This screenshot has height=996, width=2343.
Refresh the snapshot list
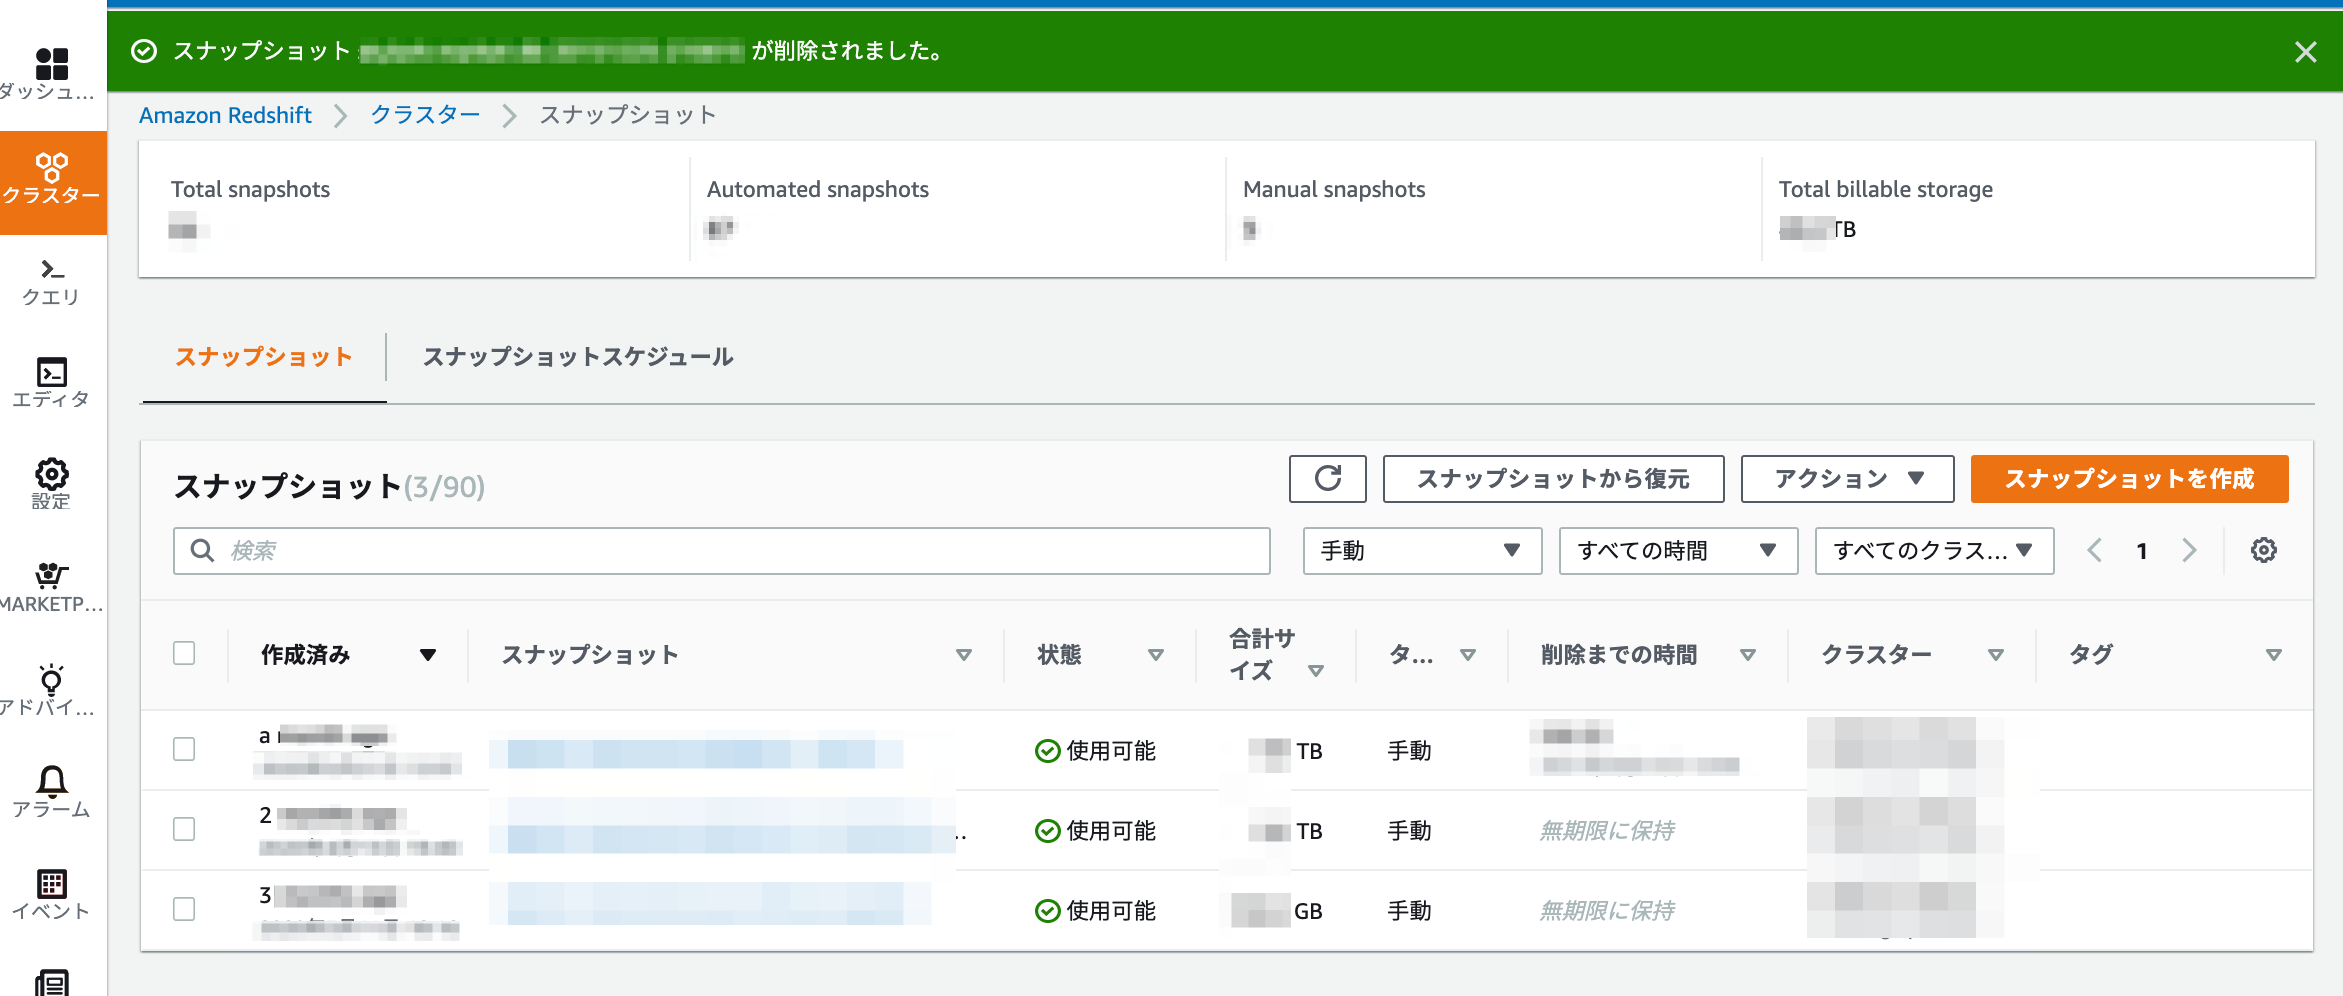click(x=1327, y=478)
